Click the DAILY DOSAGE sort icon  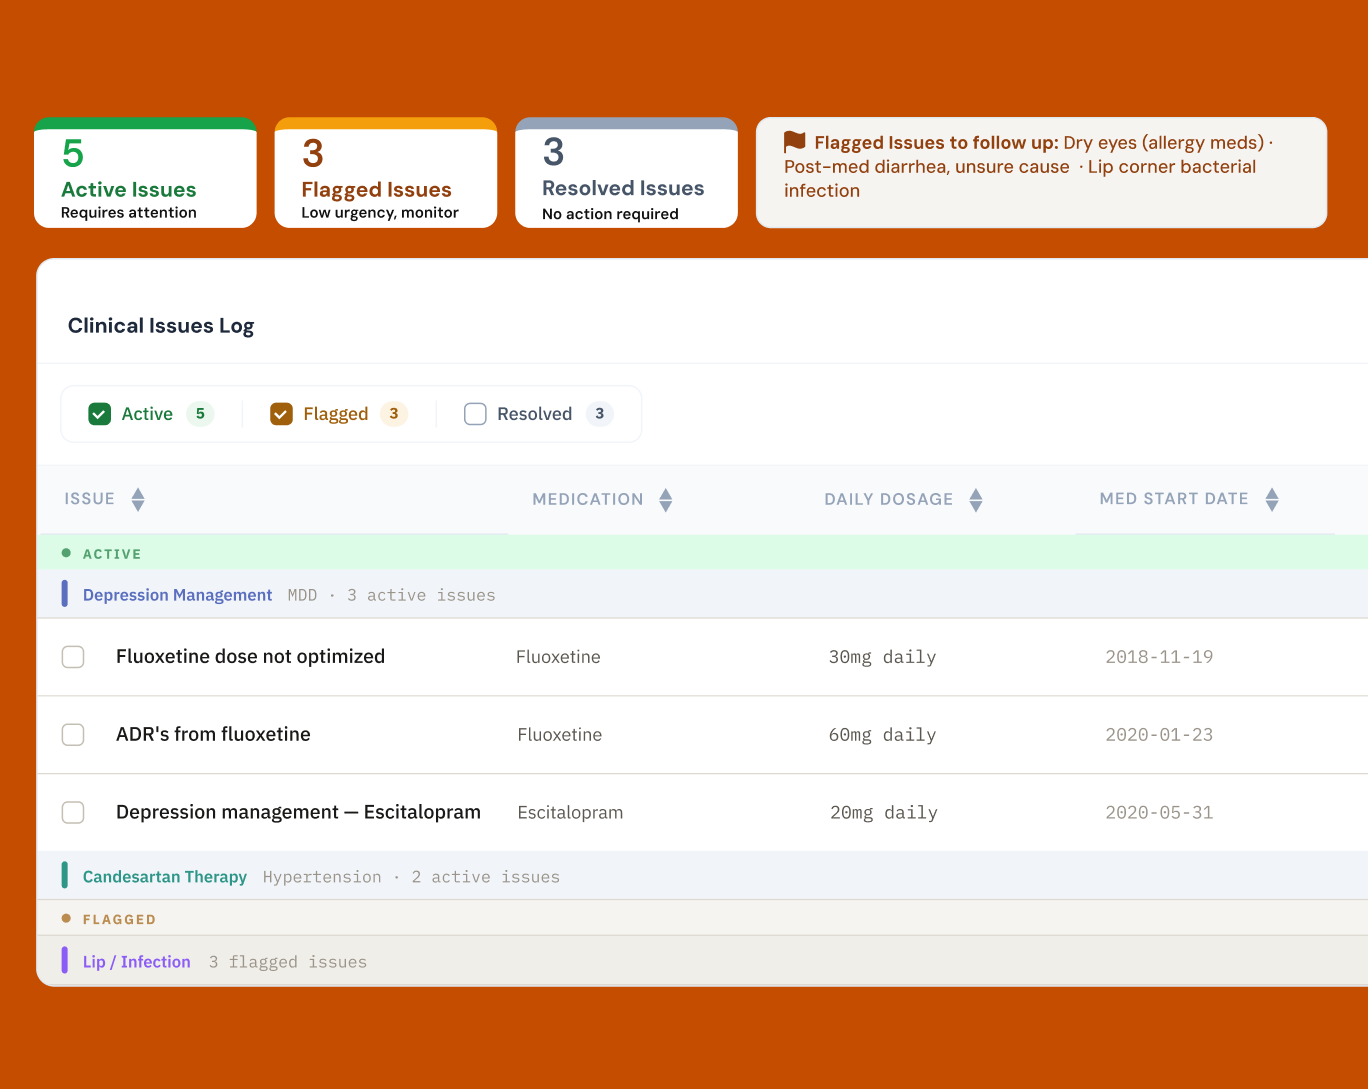point(975,499)
